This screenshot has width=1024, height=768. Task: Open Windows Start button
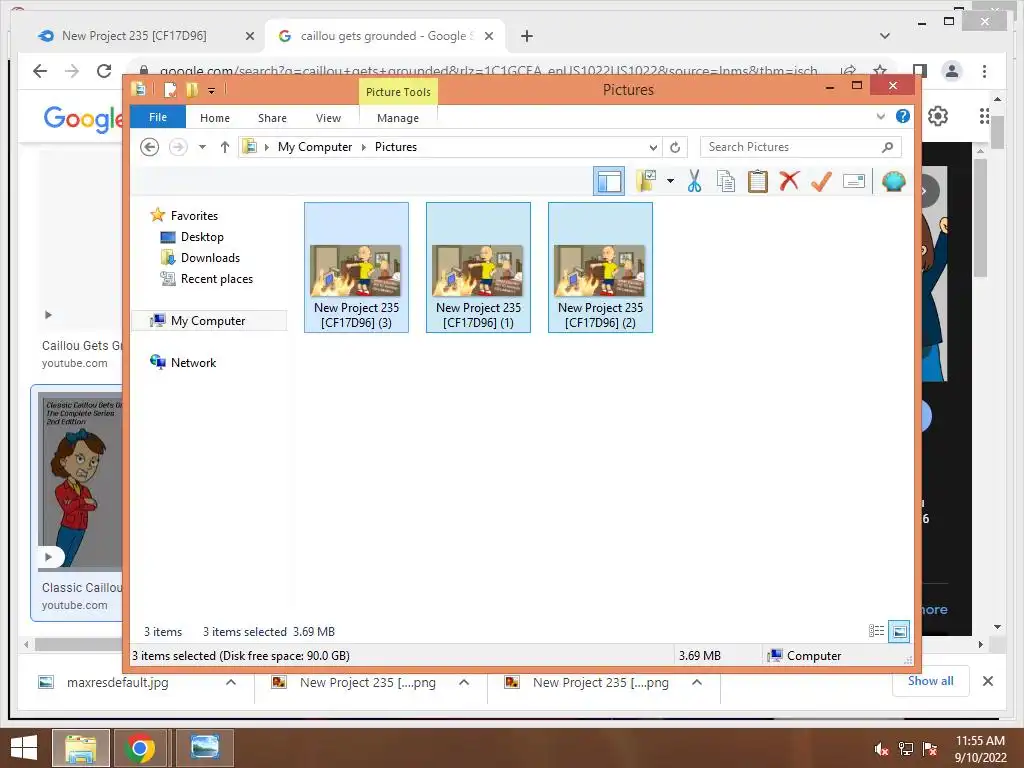coord(24,748)
